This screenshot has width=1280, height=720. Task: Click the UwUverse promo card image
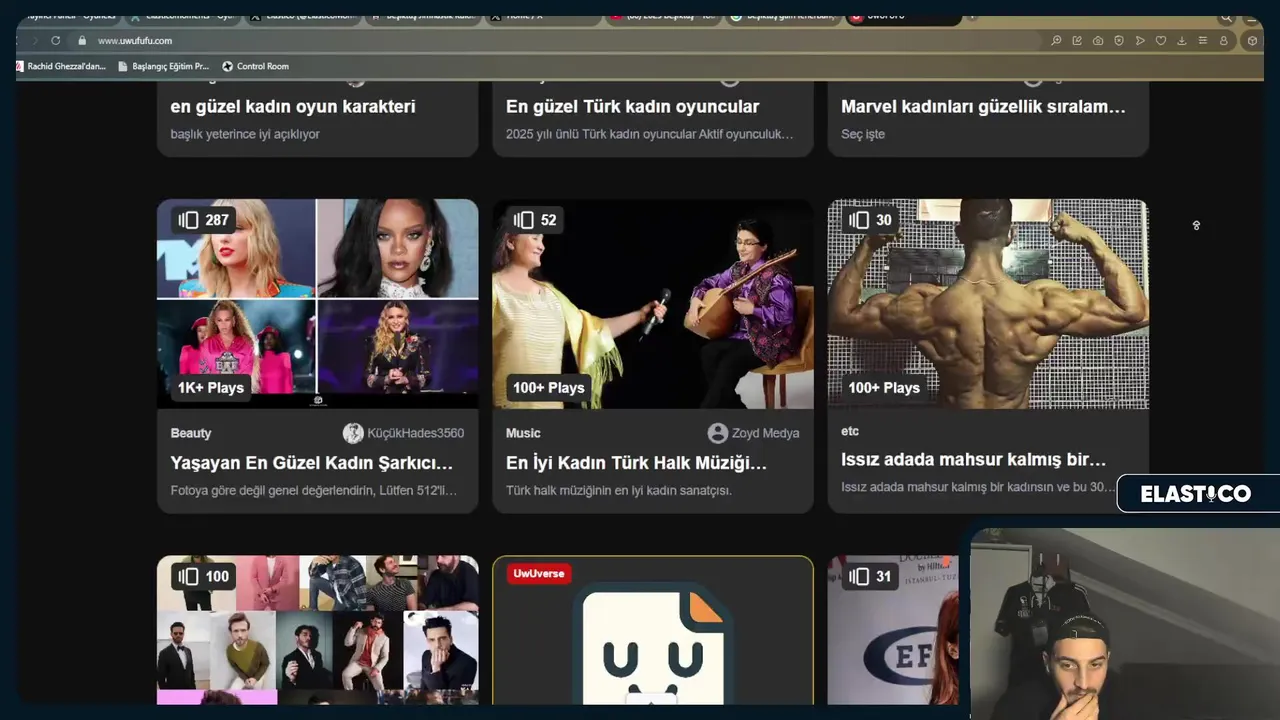tap(653, 630)
